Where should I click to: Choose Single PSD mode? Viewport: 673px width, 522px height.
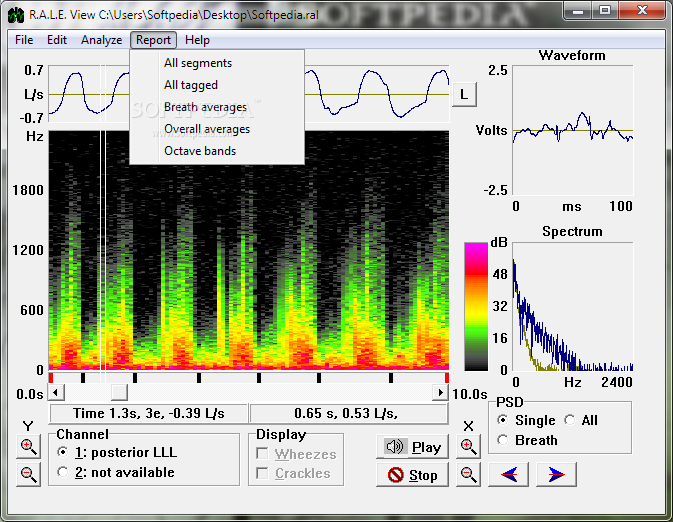[x=526, y=420]
